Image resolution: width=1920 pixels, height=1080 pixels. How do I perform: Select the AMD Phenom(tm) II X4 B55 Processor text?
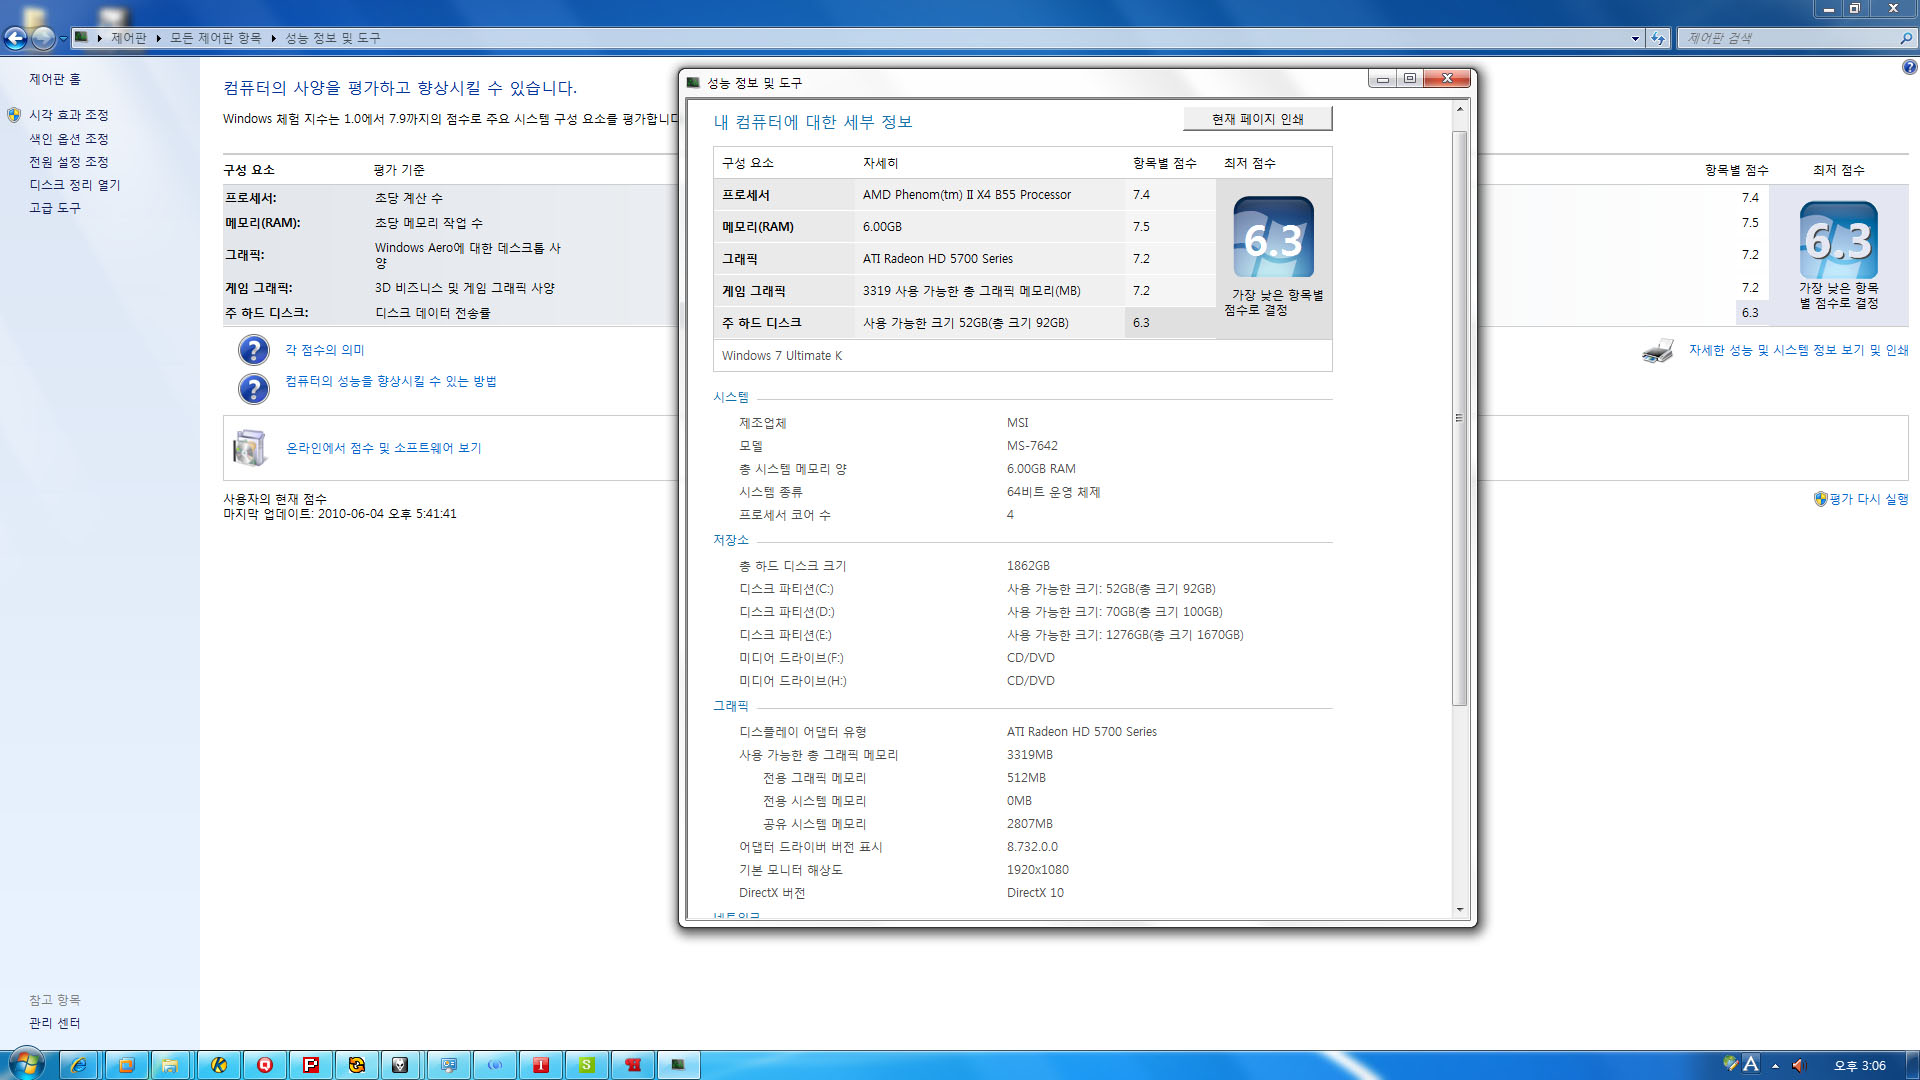[x=967, y=195]
